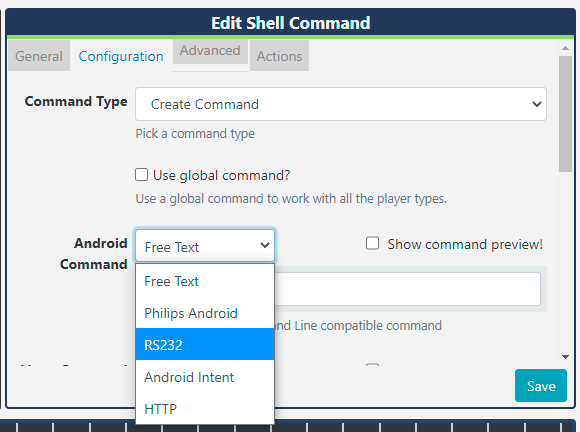The height and width of the screenshot is (432, 580).
Task: Pick Android Intent from the list
Action: click(205, 377)
